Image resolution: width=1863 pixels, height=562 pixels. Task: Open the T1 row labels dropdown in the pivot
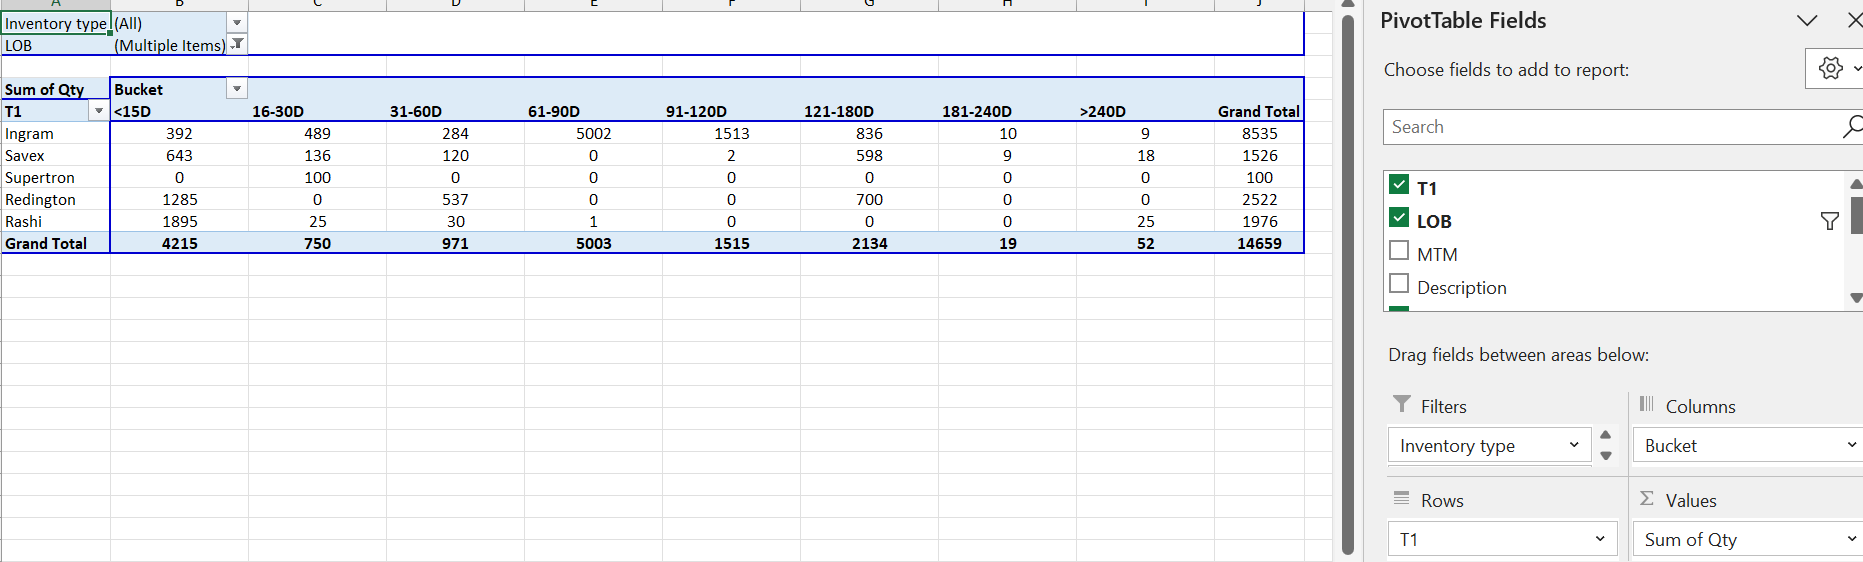98,111
